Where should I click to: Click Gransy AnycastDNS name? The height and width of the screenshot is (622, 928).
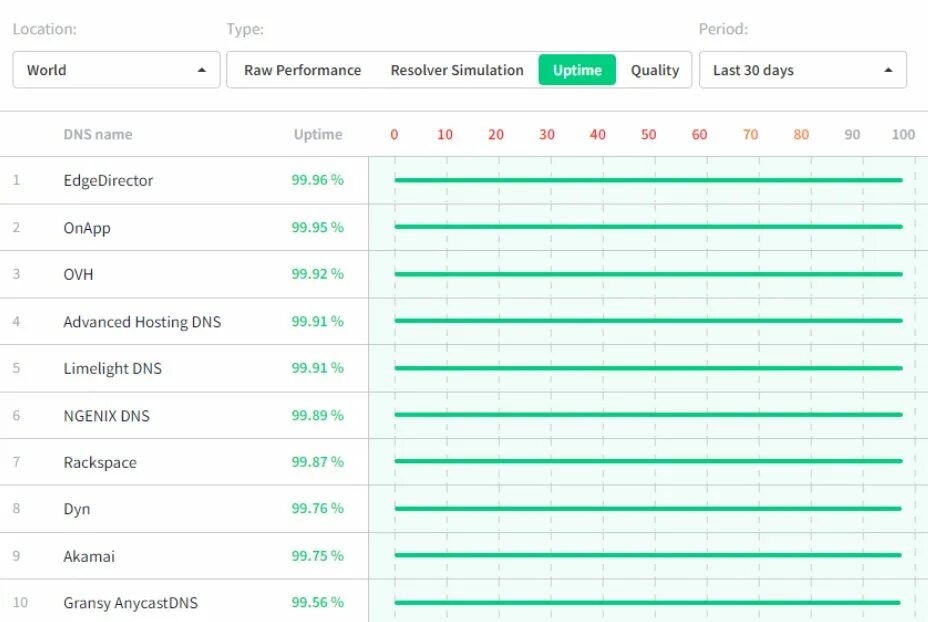(x=131, y=602)
